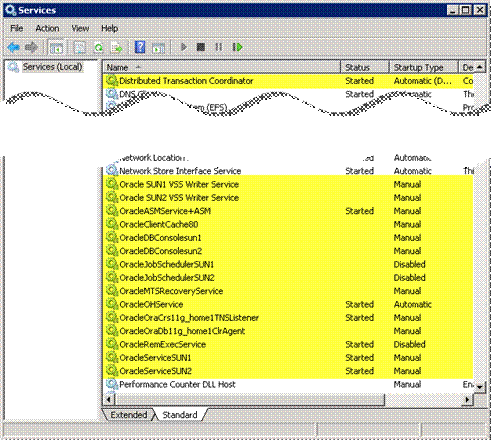Click the Back arrow toolbar icon

(14, 47)
